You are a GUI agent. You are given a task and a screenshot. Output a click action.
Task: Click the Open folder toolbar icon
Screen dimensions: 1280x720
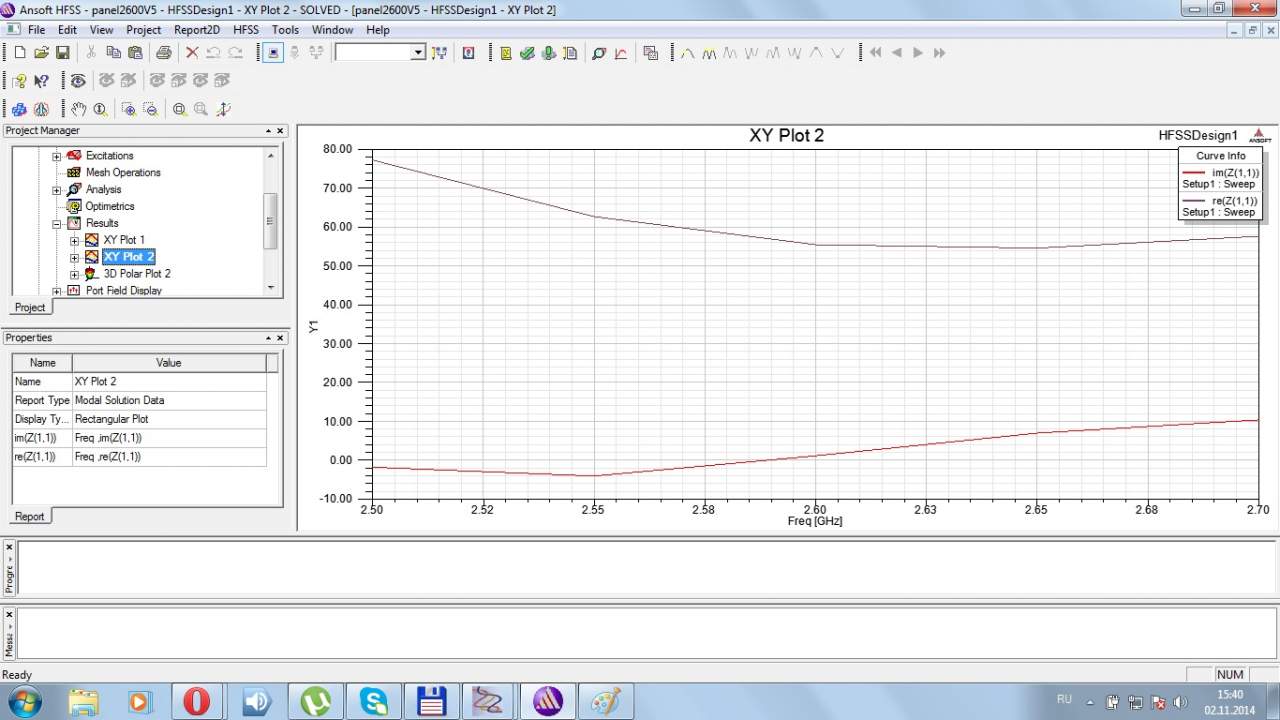coord(41,53)
